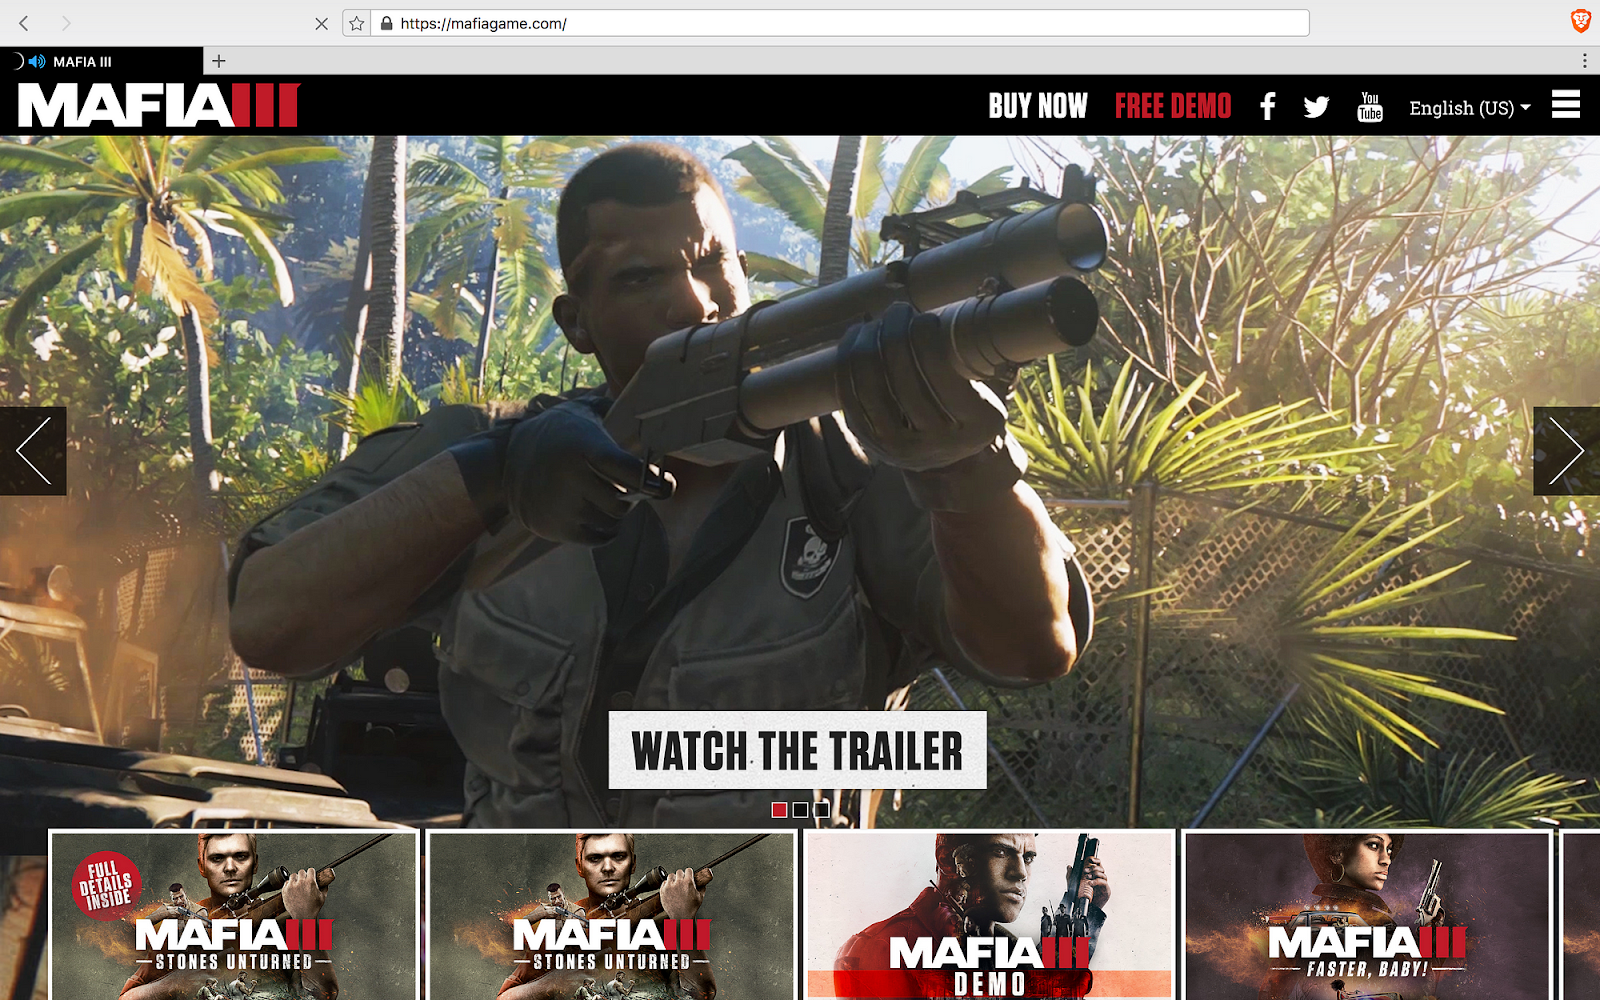
Task: View site security via the padlock icon
Action: point(386,23)
